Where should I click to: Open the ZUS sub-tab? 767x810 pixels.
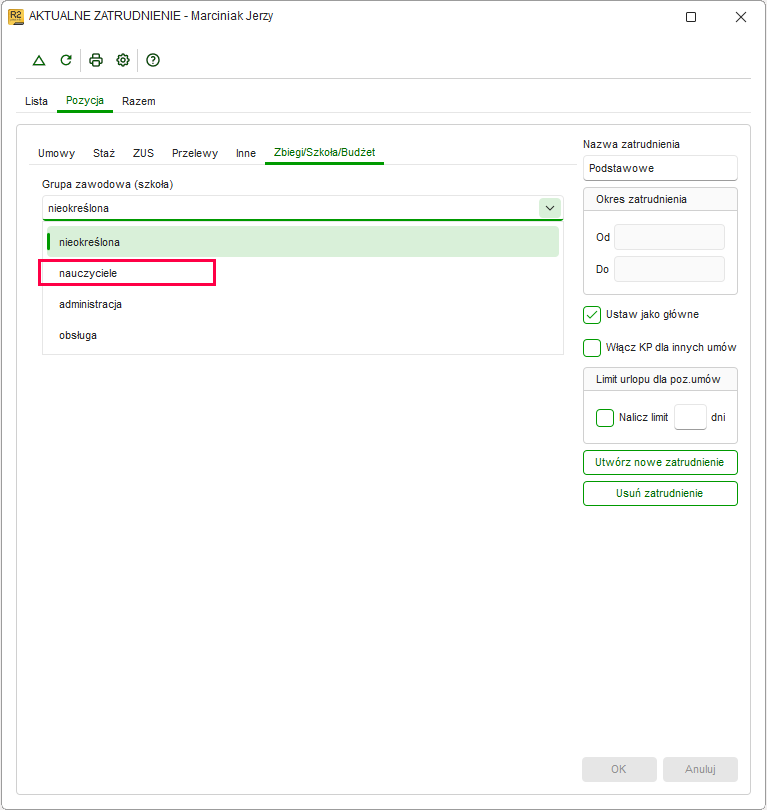point(143,153)
